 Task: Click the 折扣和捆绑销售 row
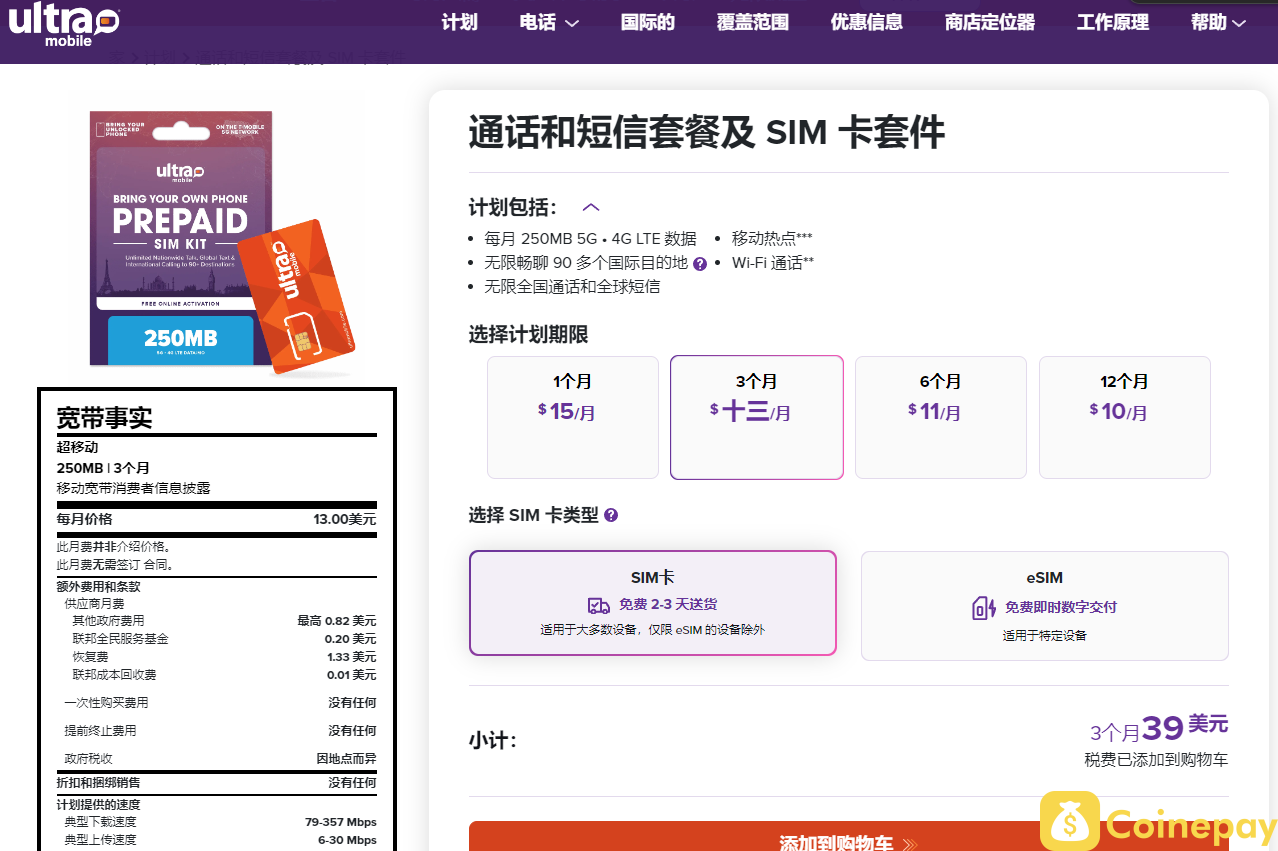click(216, 783)
